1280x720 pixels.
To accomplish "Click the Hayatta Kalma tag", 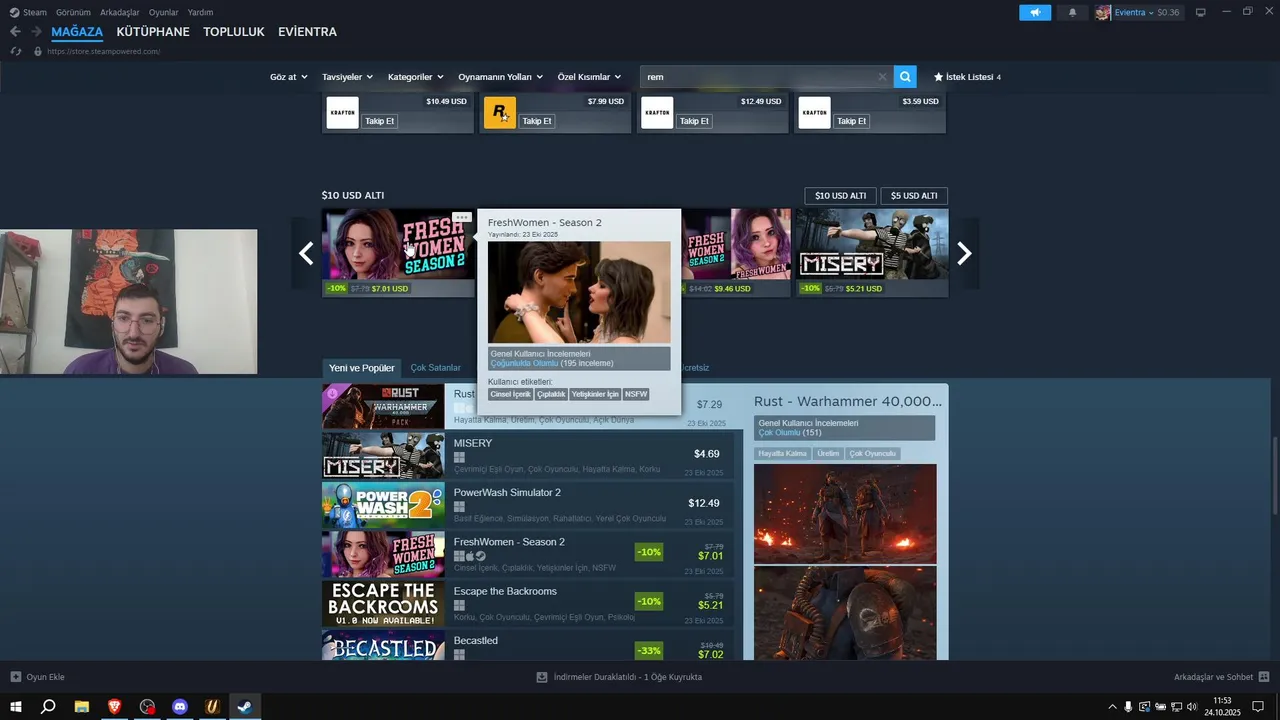I will (783, 454).
